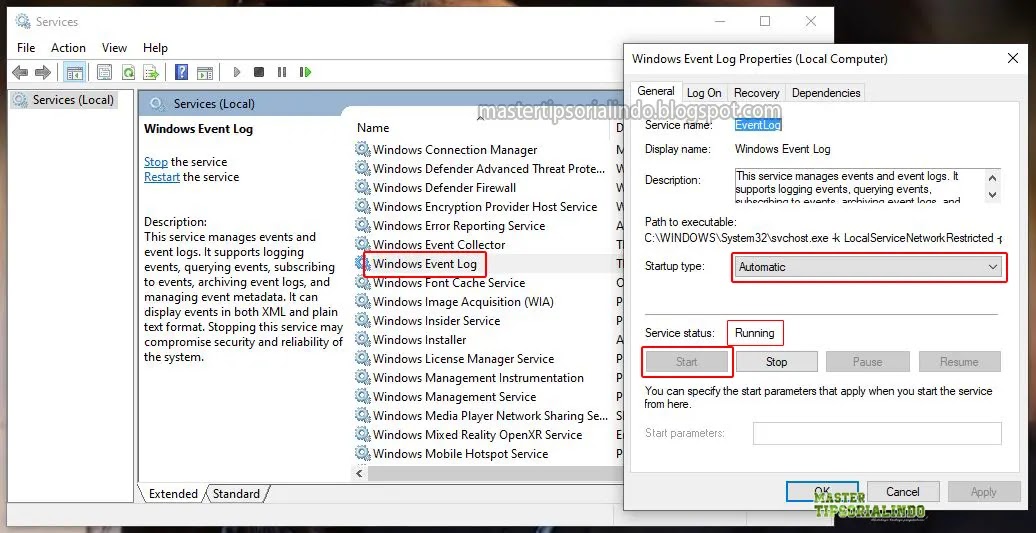
Task: Switch to the Log On tab
Action: (704, 93)
